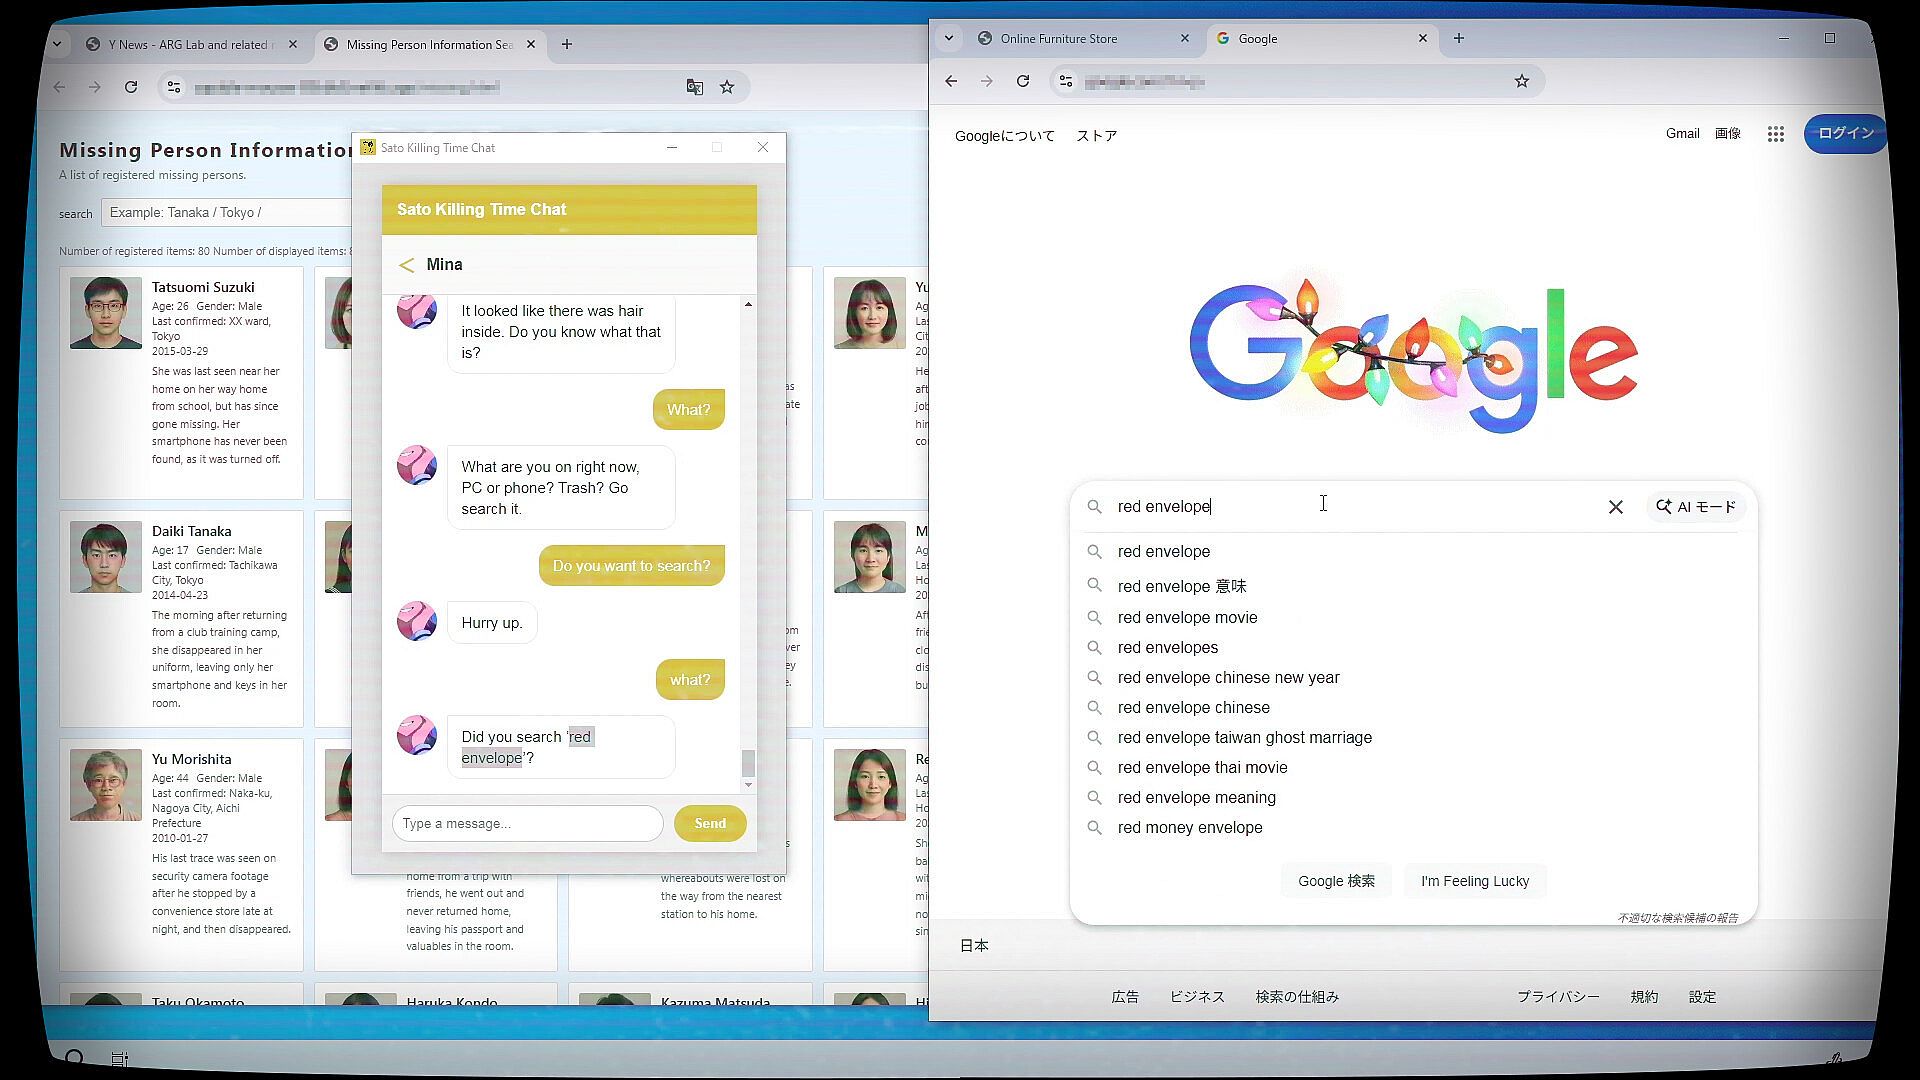The height and width of the screenshot is (1080, 1920).
Task: Click the I'm Feeling Lucky button
Action: tap(1474, 881)
